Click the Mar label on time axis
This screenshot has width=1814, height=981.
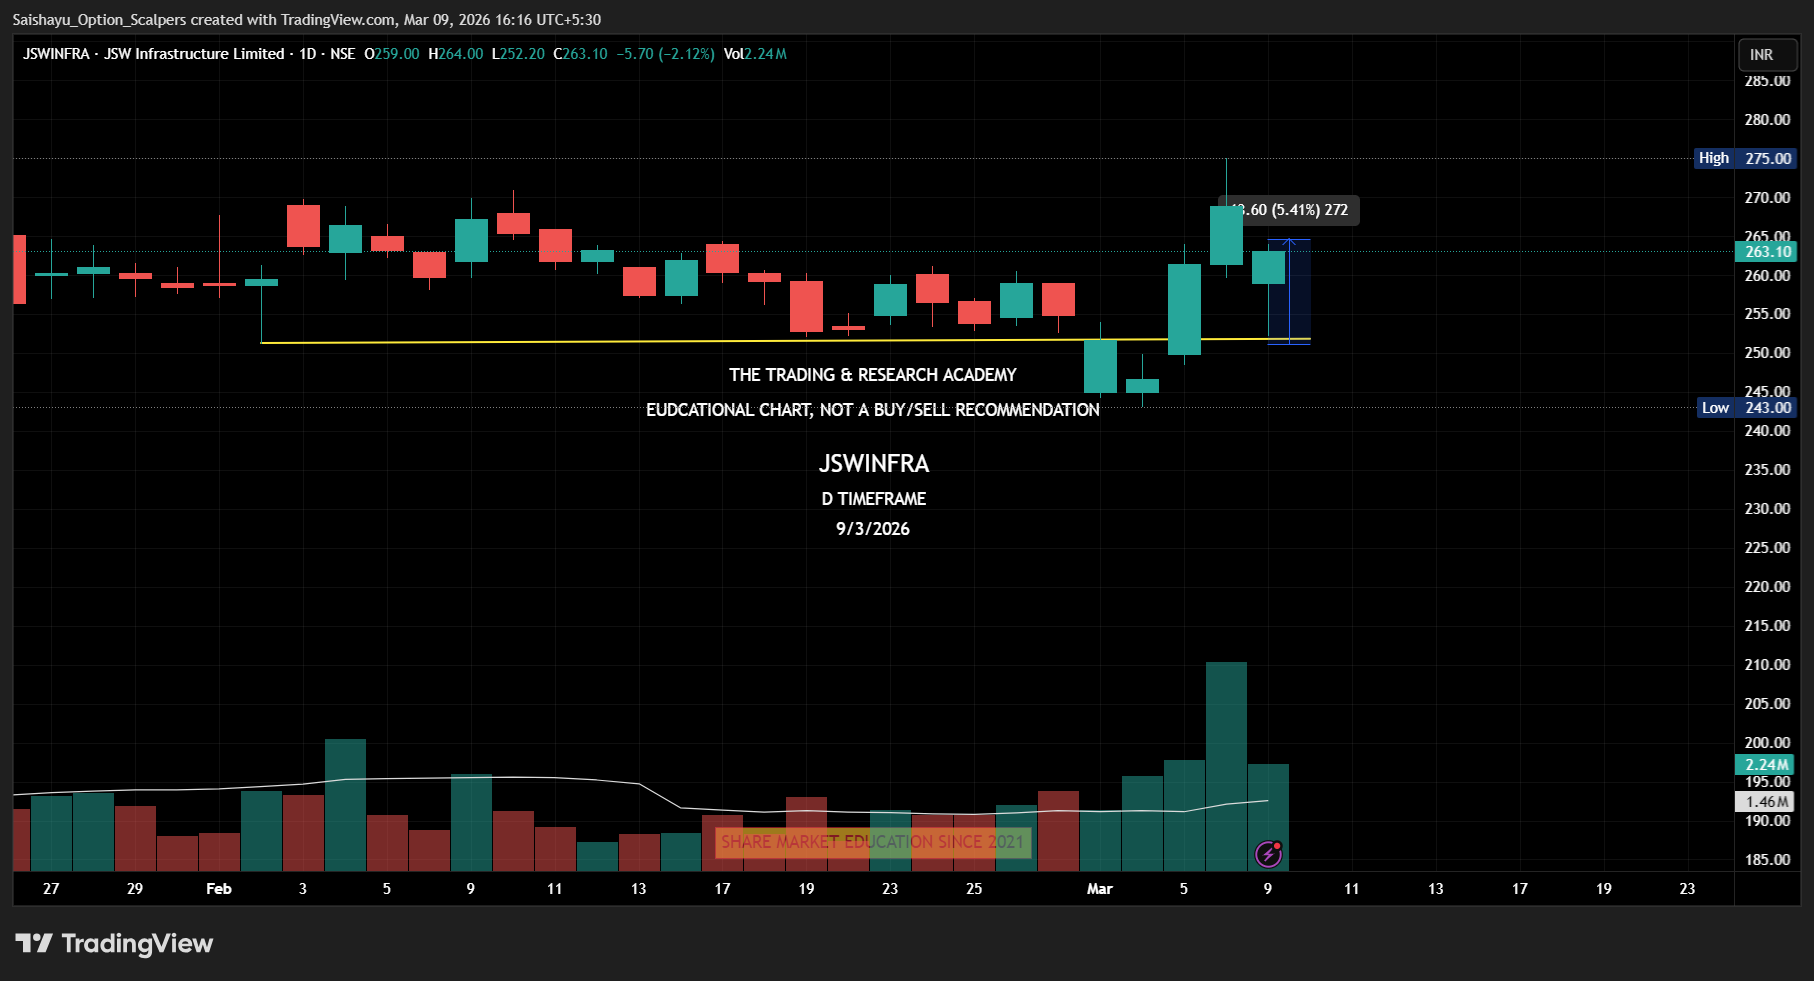coord(1100,889)
